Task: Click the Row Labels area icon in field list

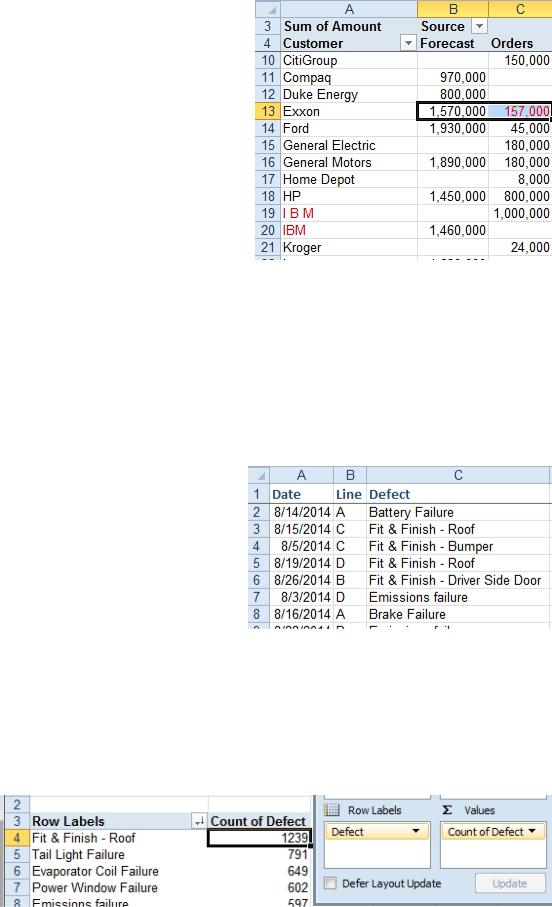Action: click(x=332, y=810)
